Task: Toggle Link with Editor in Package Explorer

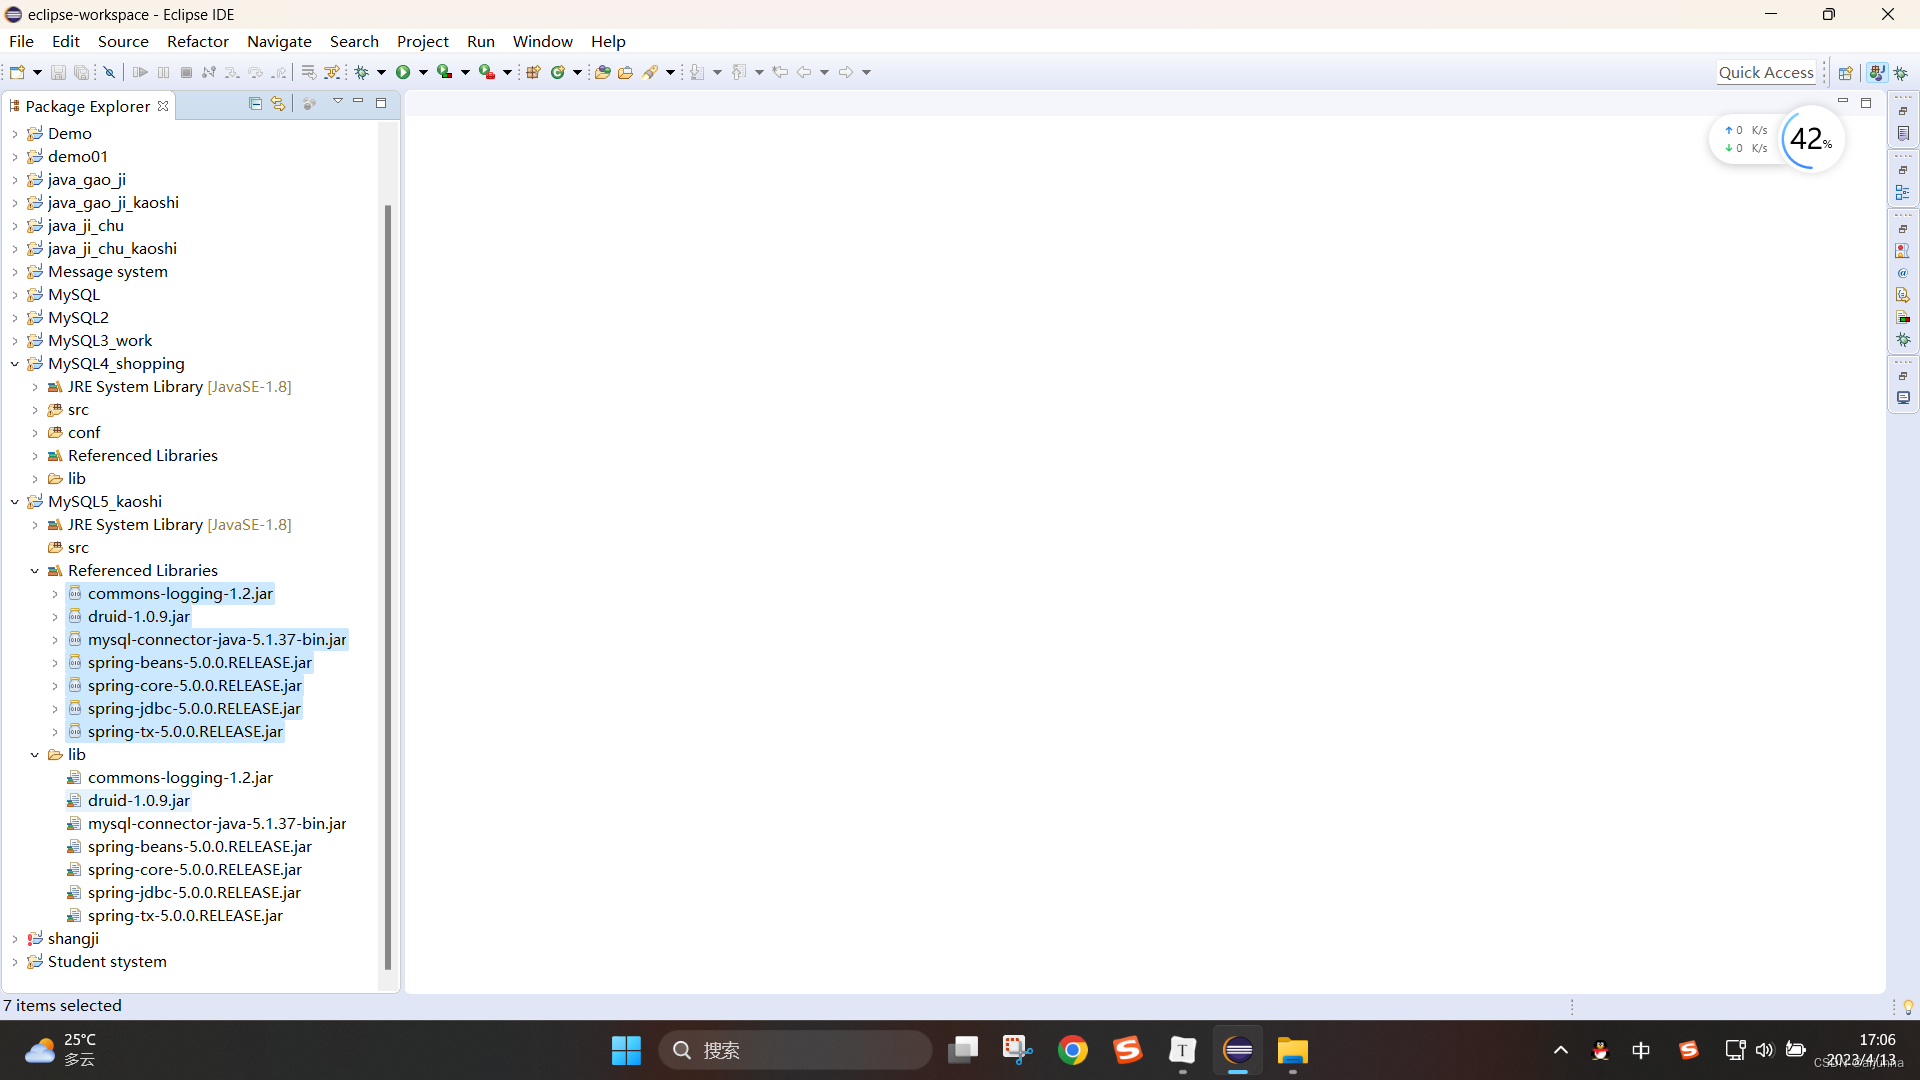Action: [x=278, y=103]
